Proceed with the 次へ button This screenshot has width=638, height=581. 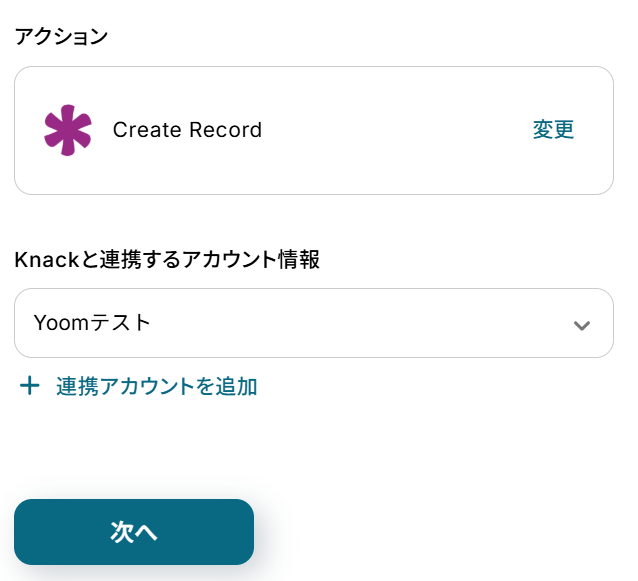pos(134,532)
